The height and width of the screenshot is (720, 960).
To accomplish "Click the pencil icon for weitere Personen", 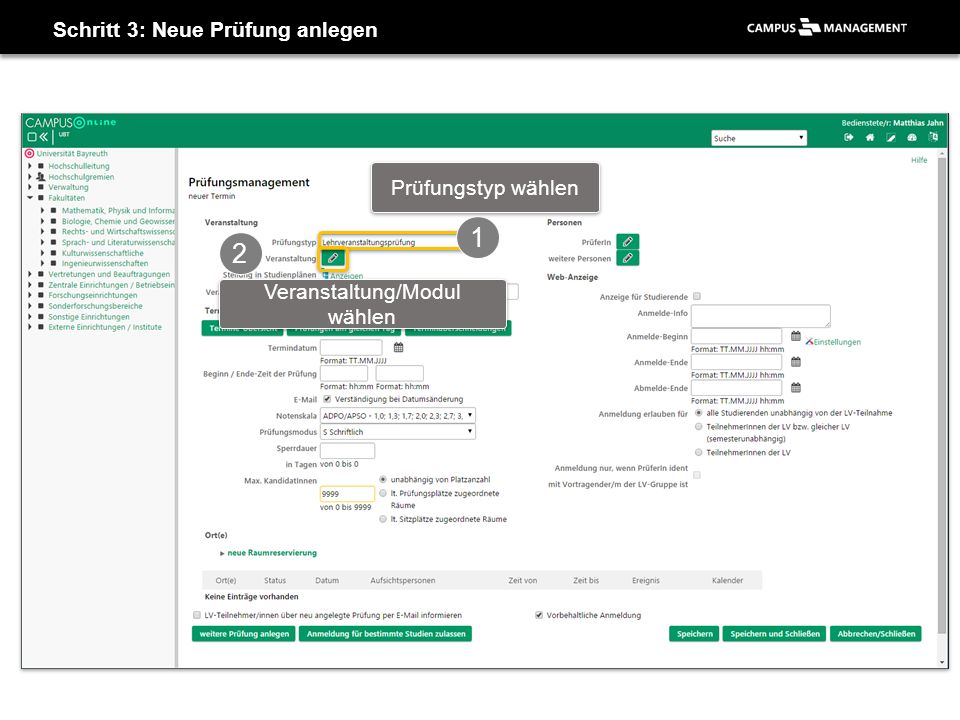I will (x=628, y=258).
